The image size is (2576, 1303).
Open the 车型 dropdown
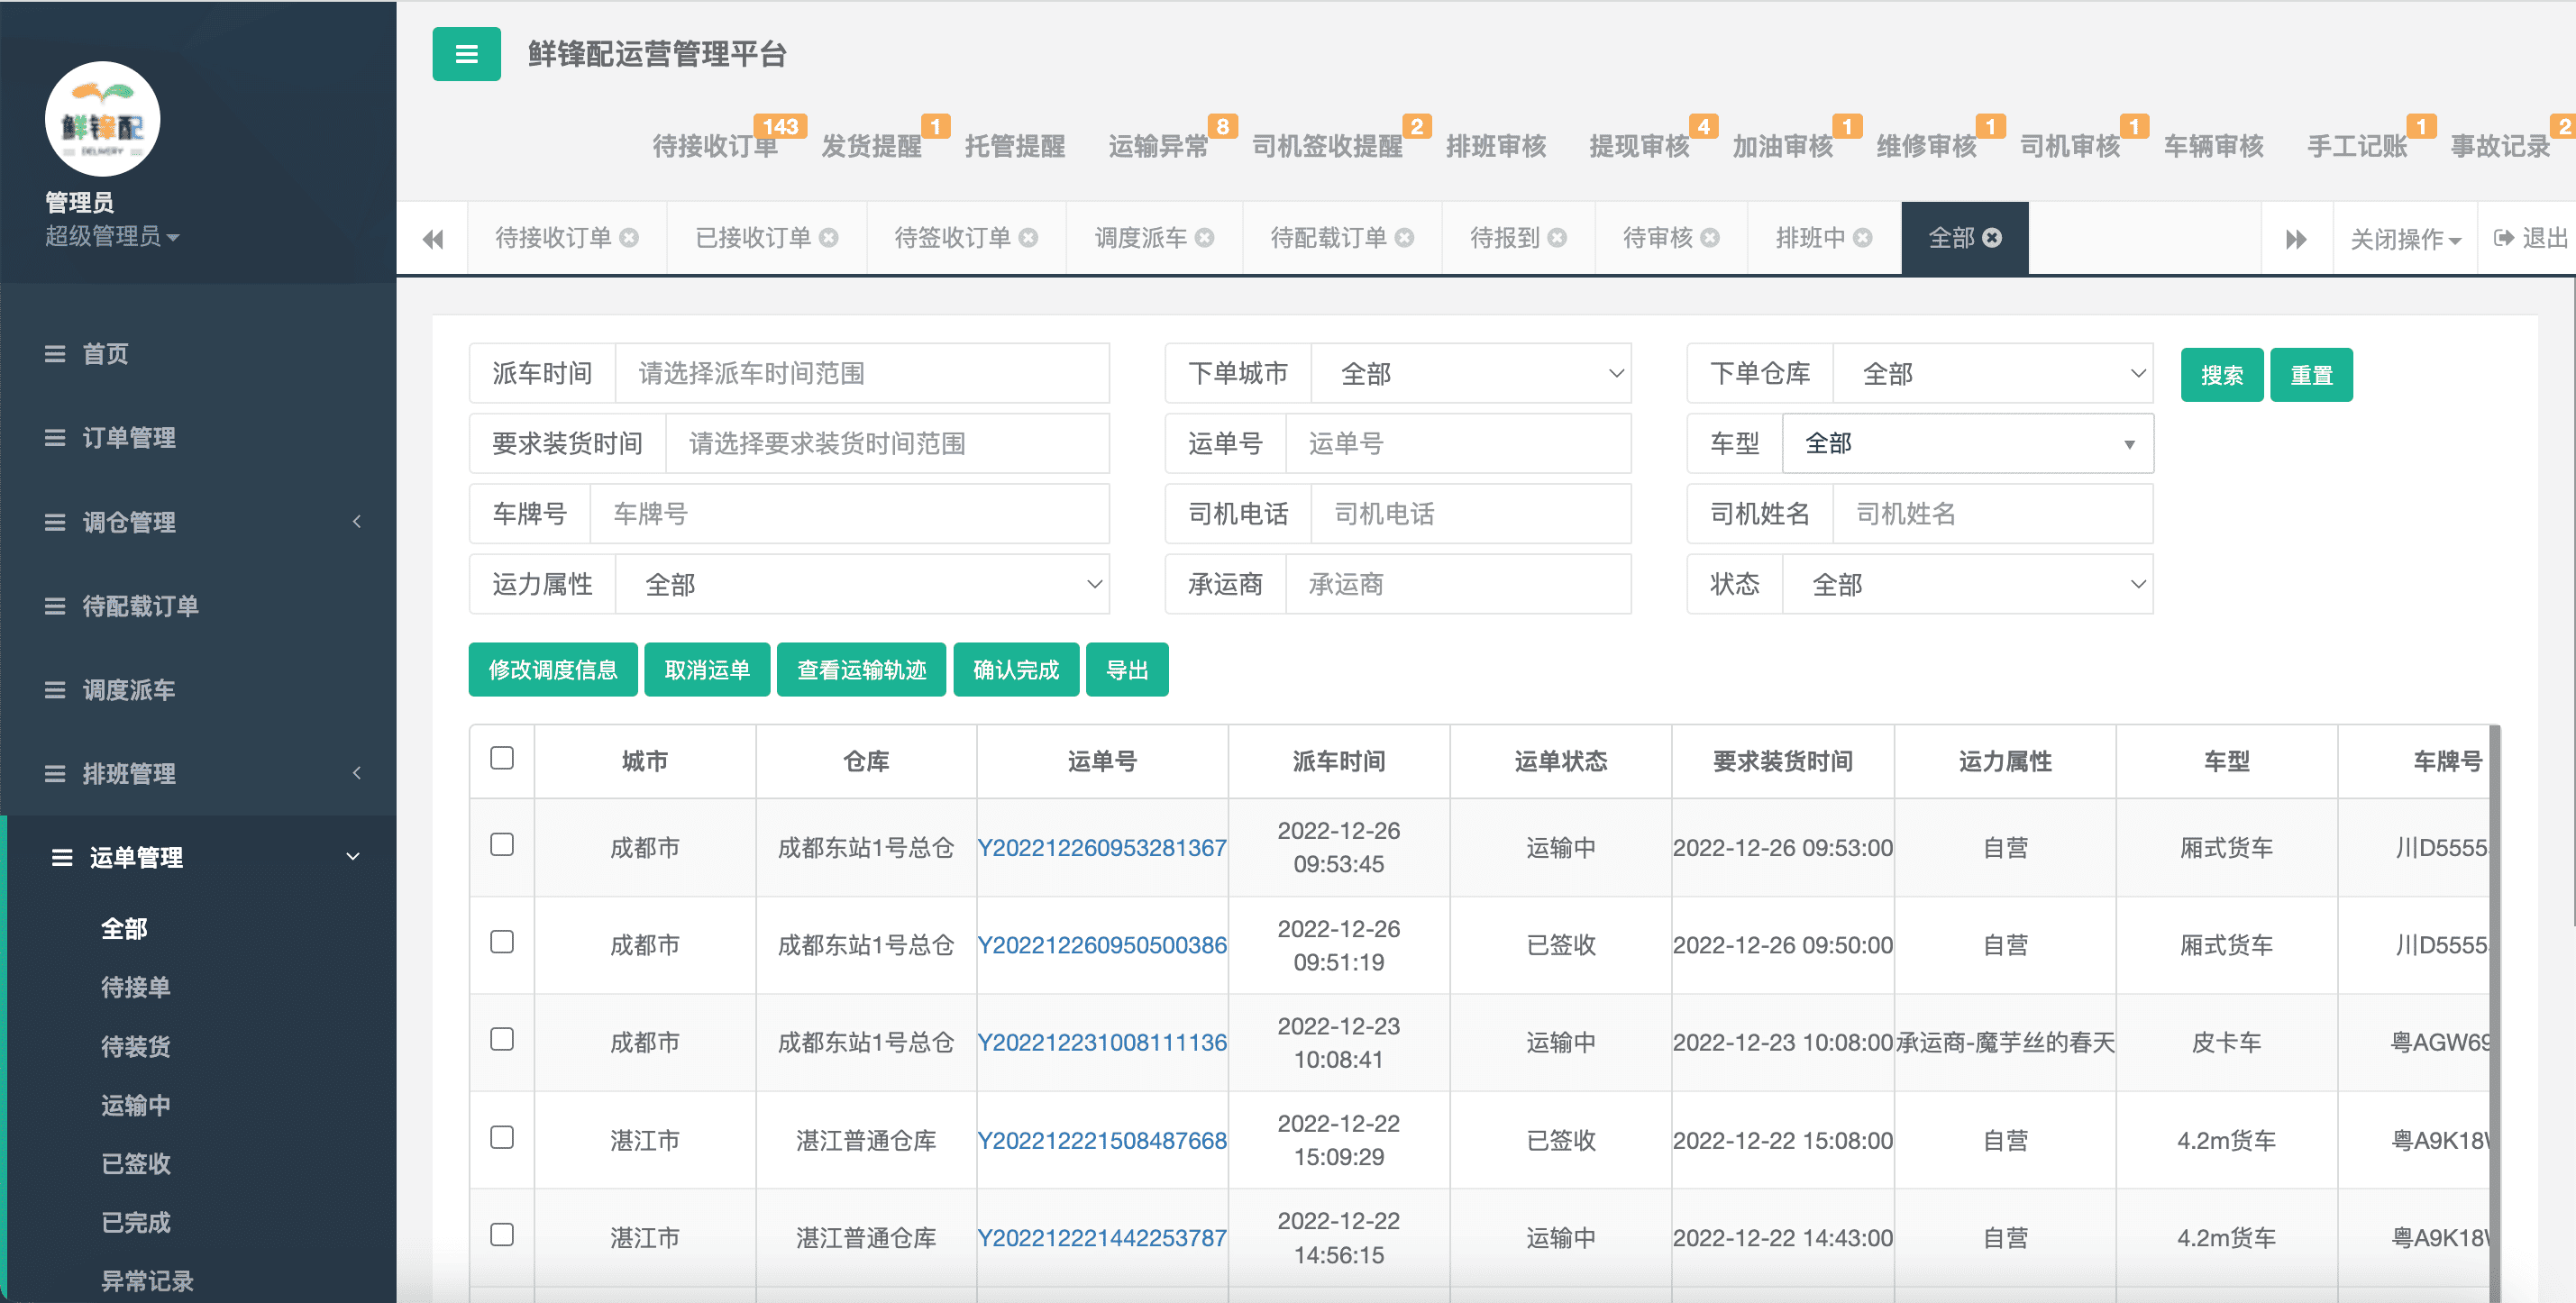(1967, 443)
